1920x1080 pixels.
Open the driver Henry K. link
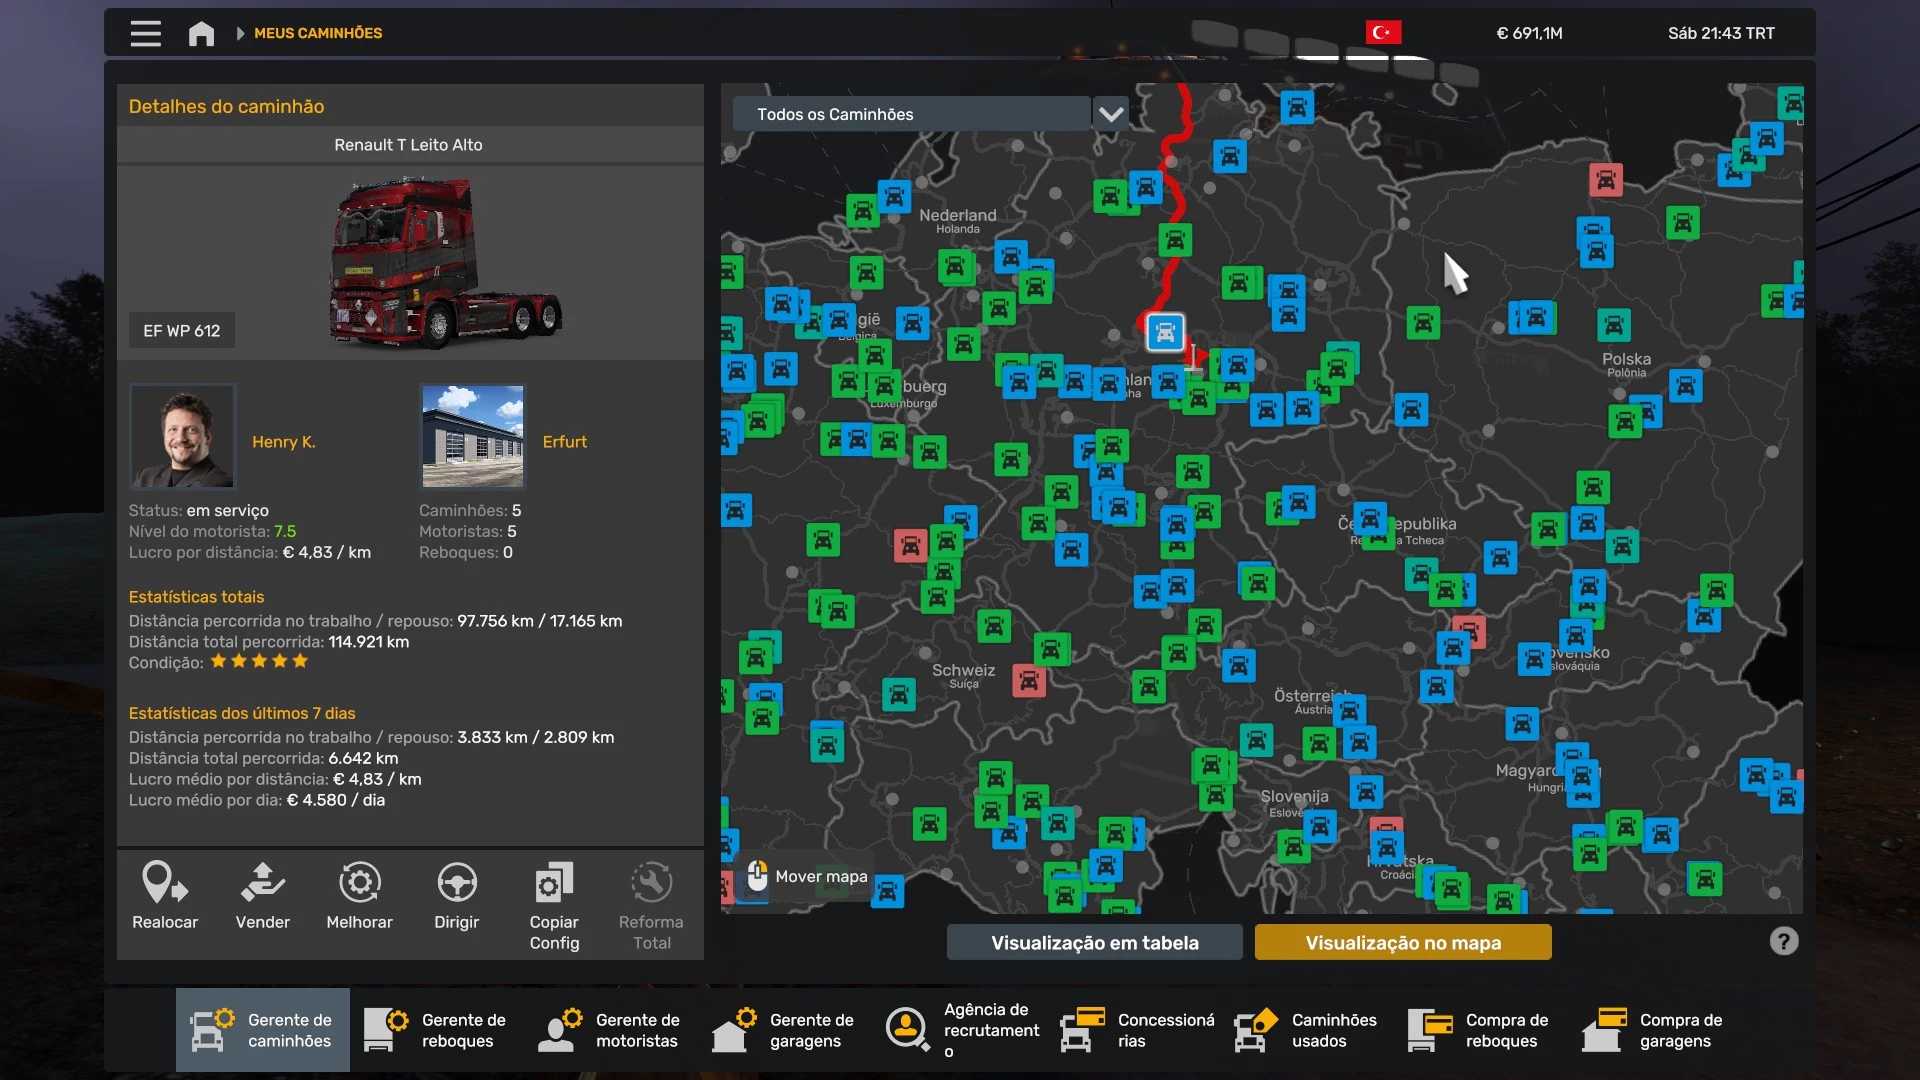point(283,441)
